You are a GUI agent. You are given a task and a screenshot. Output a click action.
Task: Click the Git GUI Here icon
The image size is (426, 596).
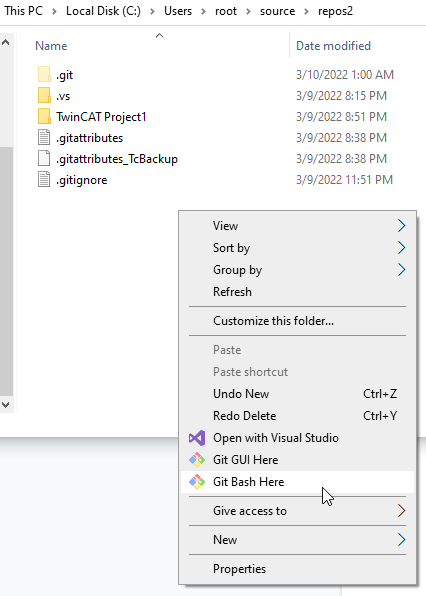click(x=197, y=460)
